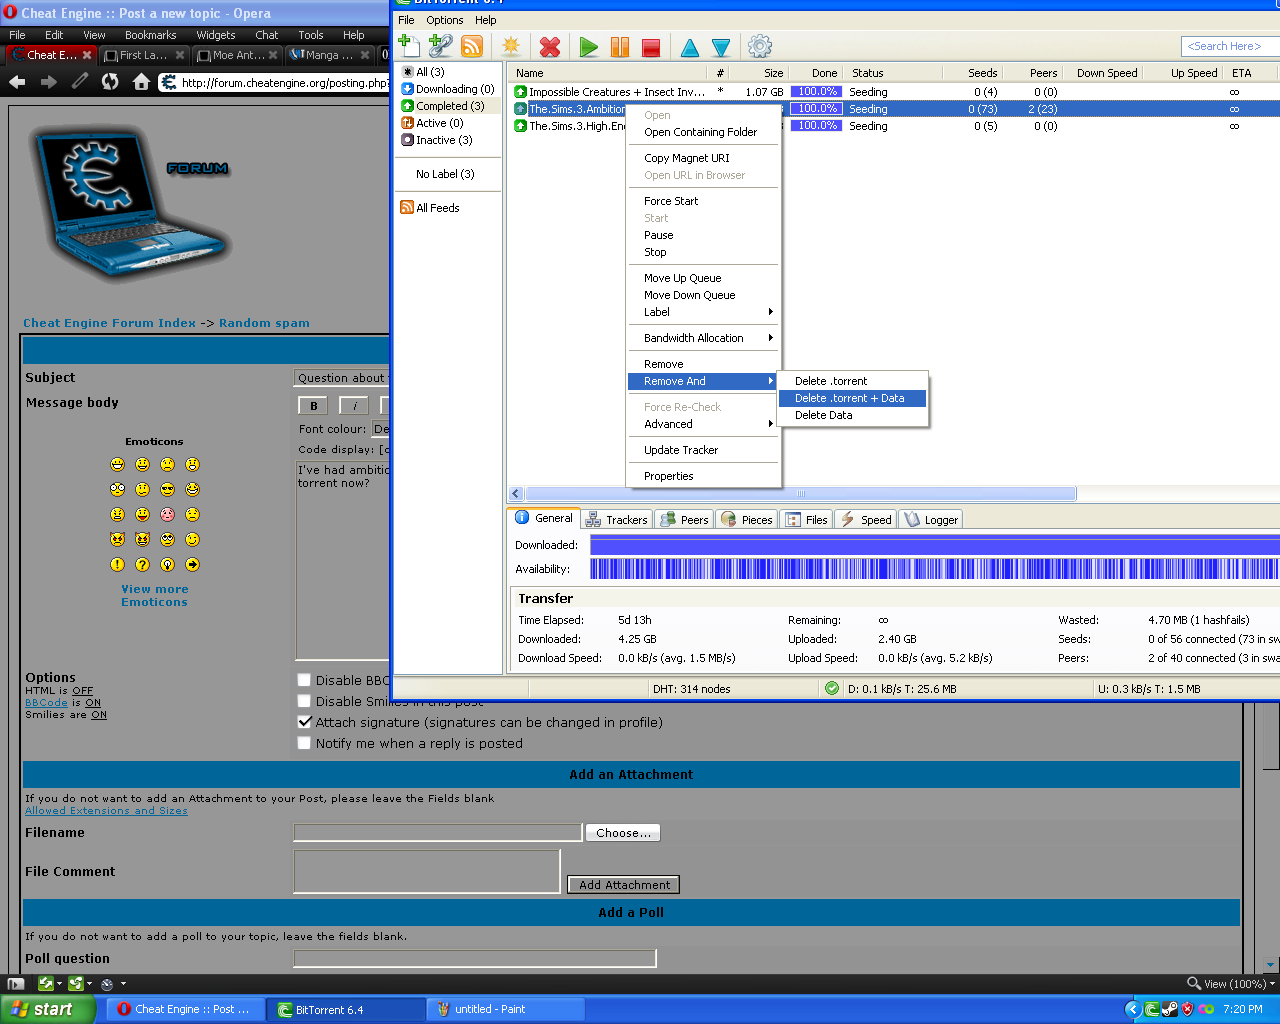
Task: Insert the first smiley emoticon in the grid
Action: tap(118, 464)
